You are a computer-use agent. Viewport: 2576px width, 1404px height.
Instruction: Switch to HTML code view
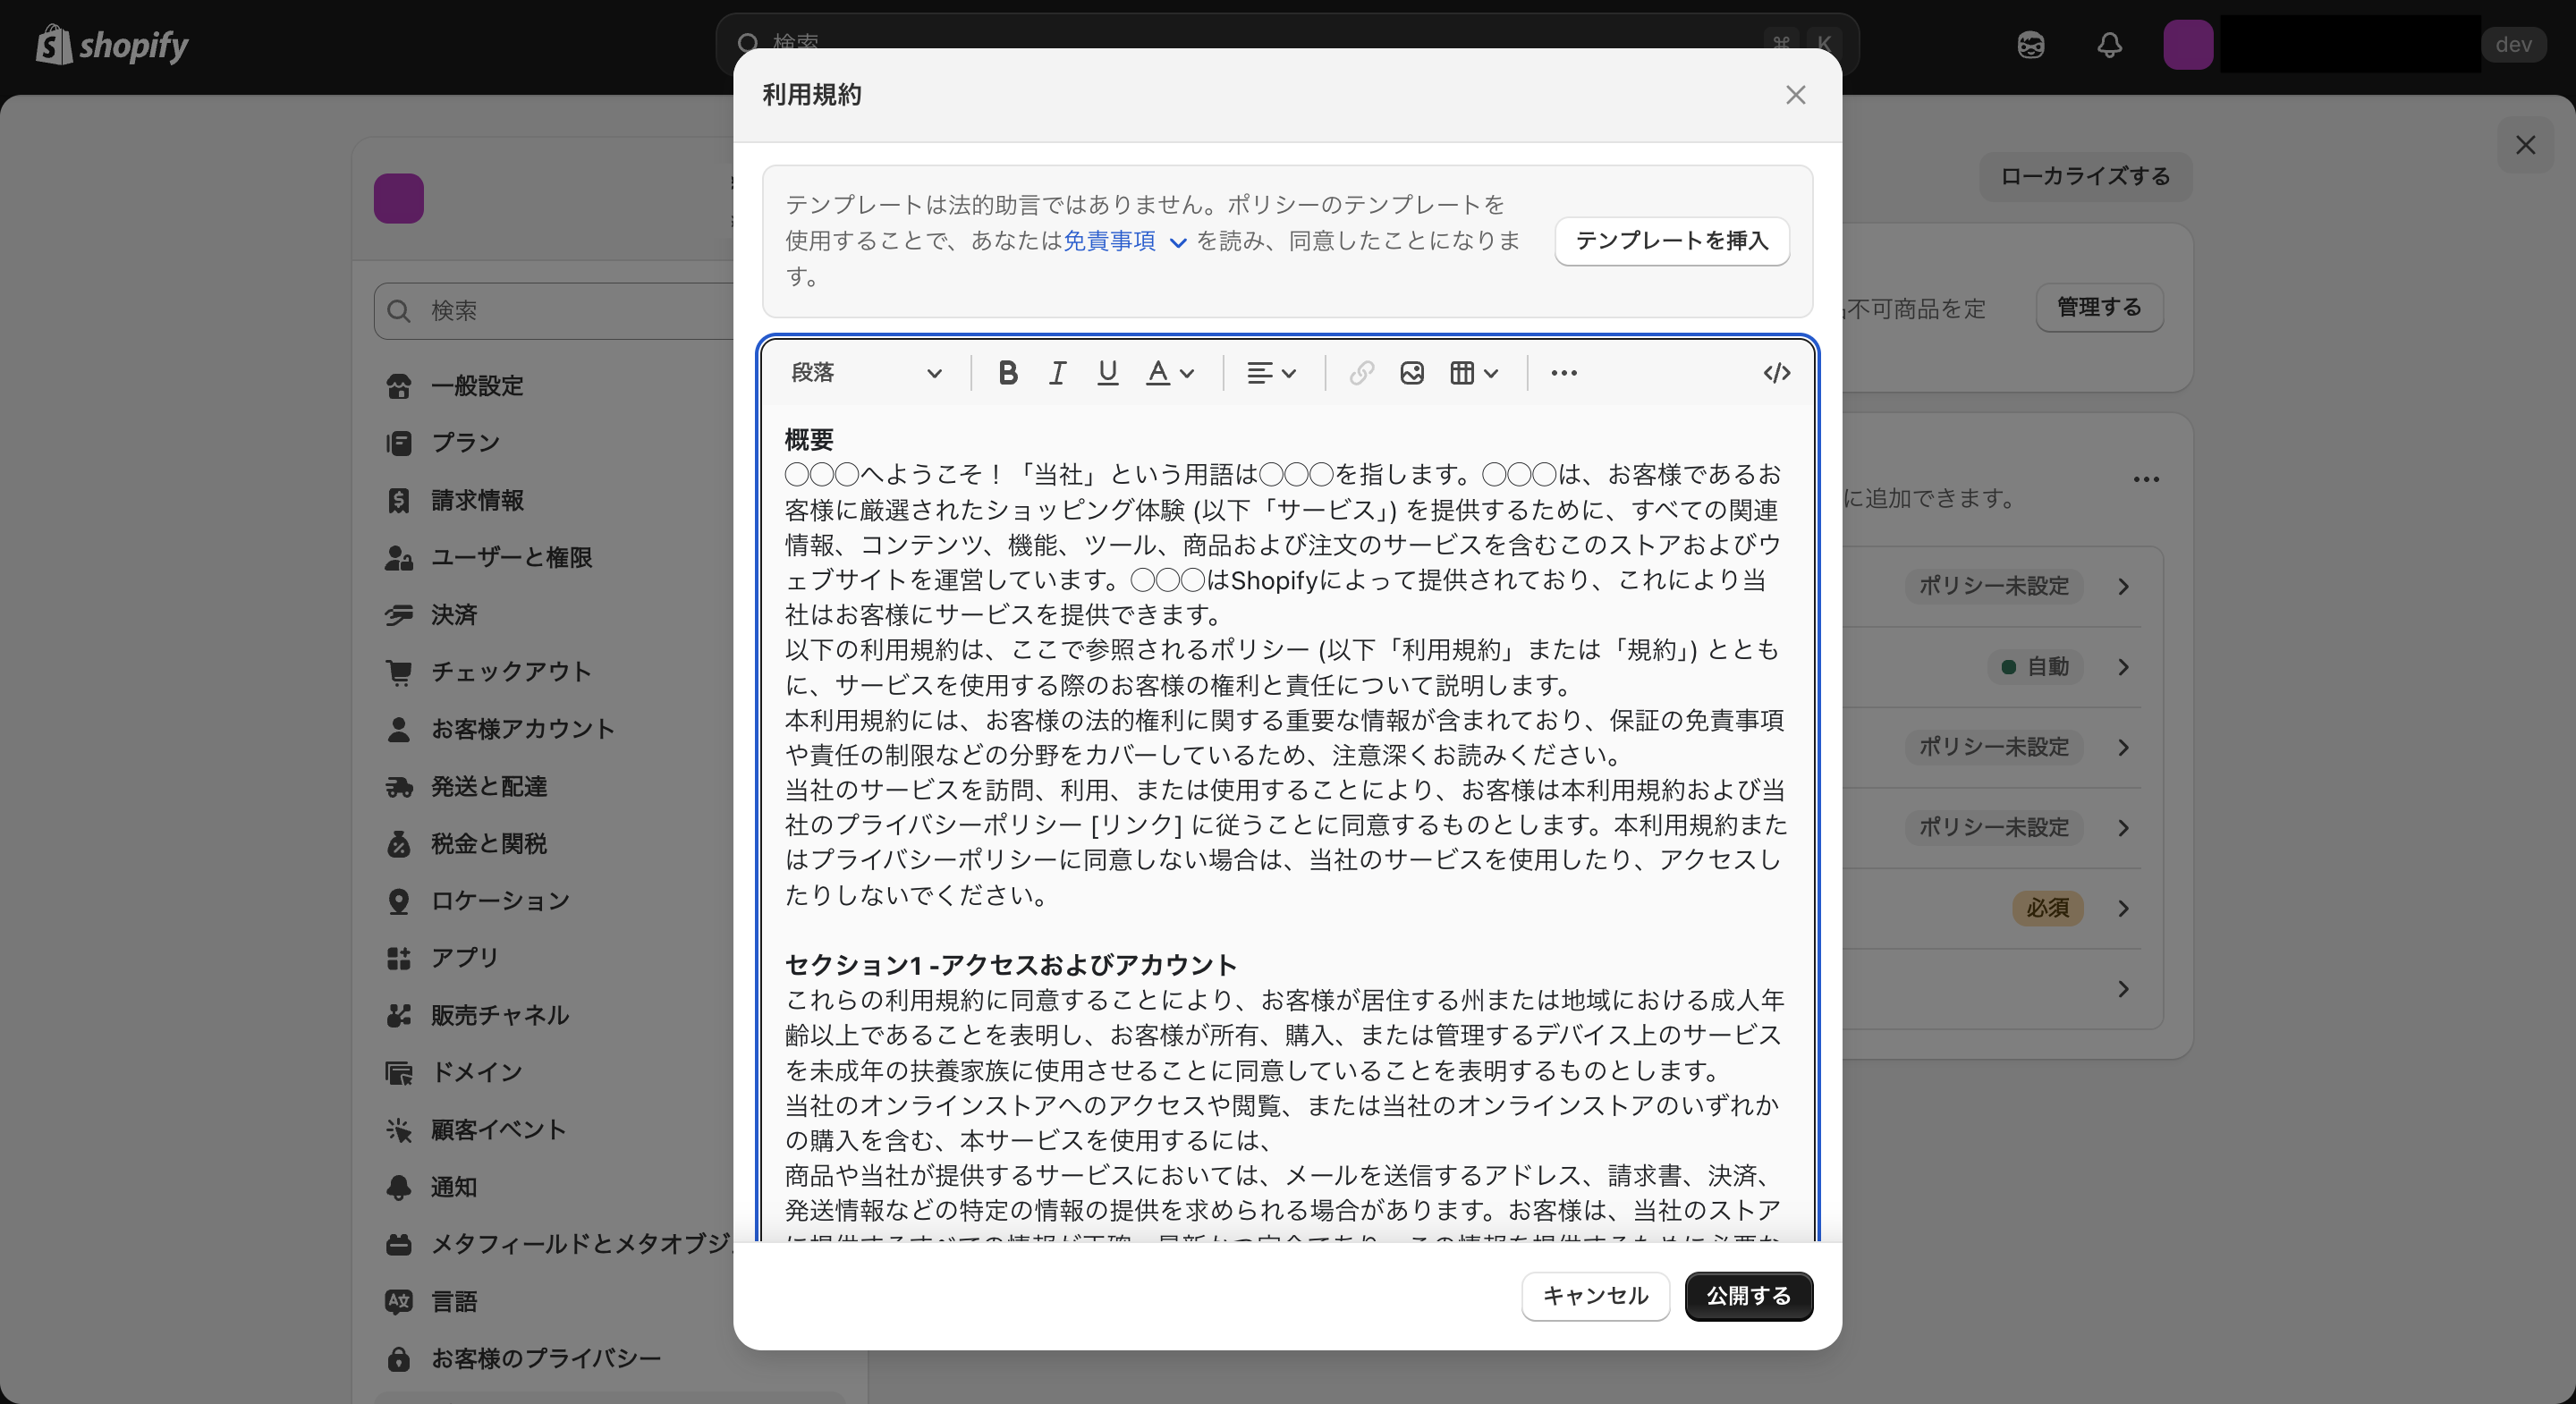pos(1776,373)
